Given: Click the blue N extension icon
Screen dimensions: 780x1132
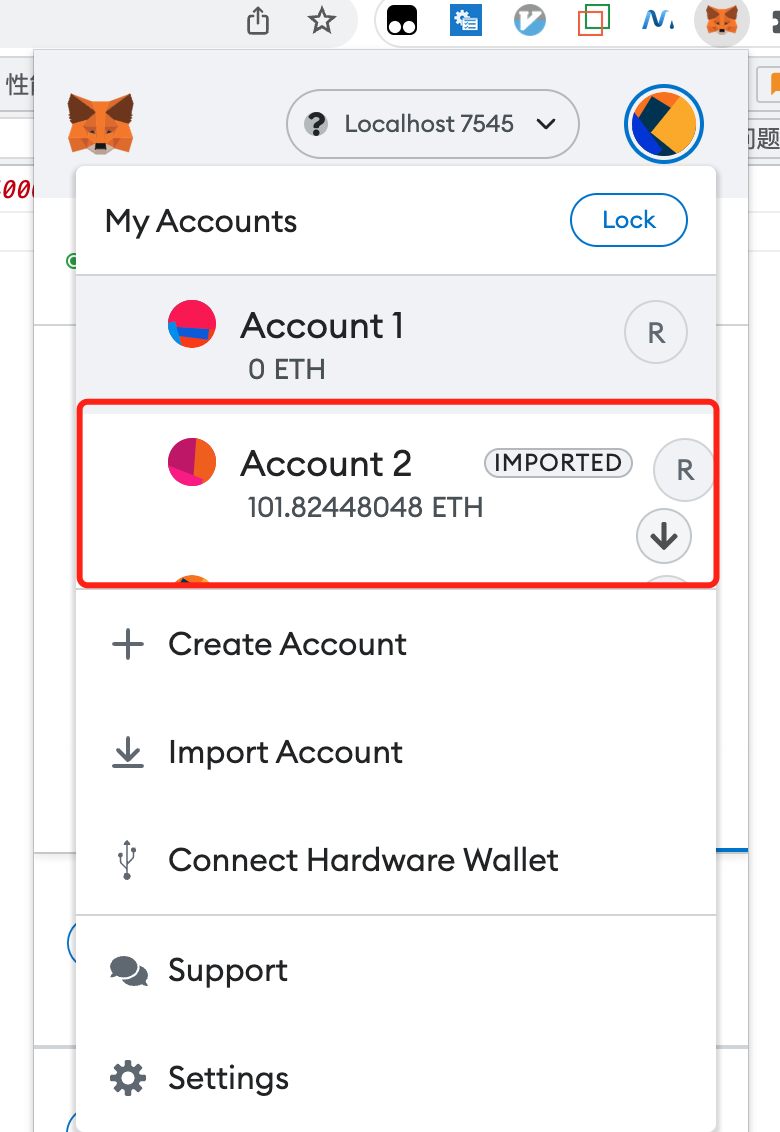Looking at the screenshot, I should click(x=657, y=20).
